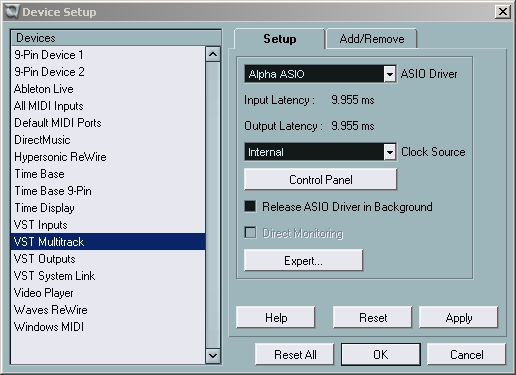Toggle Release ASIO Driver in Background
The height and width of the screenshot is (375, 516).
(x=250, y=206)
